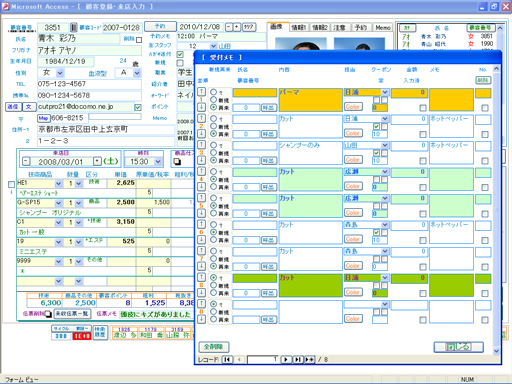
Task: Open the Map button beside postal code
Action: point(43,118)
